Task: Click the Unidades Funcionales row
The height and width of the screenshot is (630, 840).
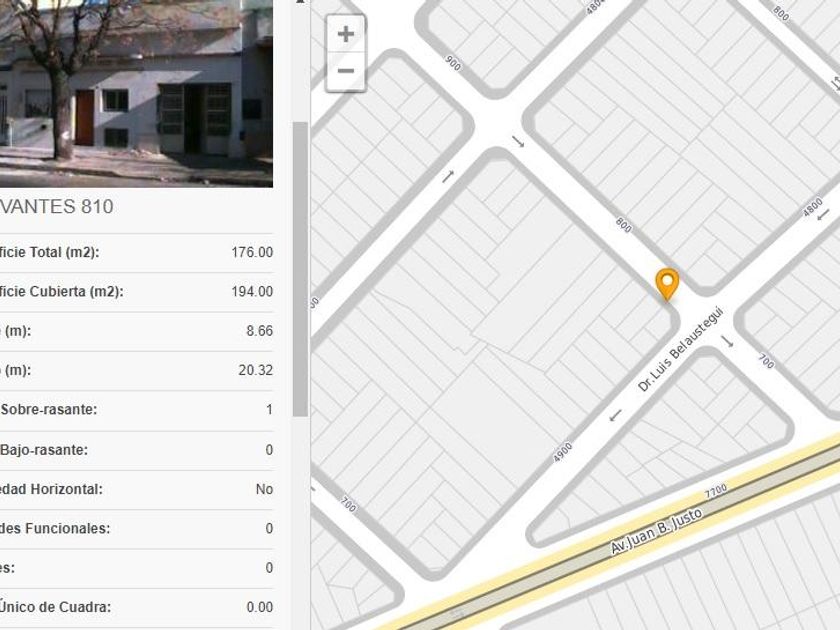Action: [x=136, y=529]
